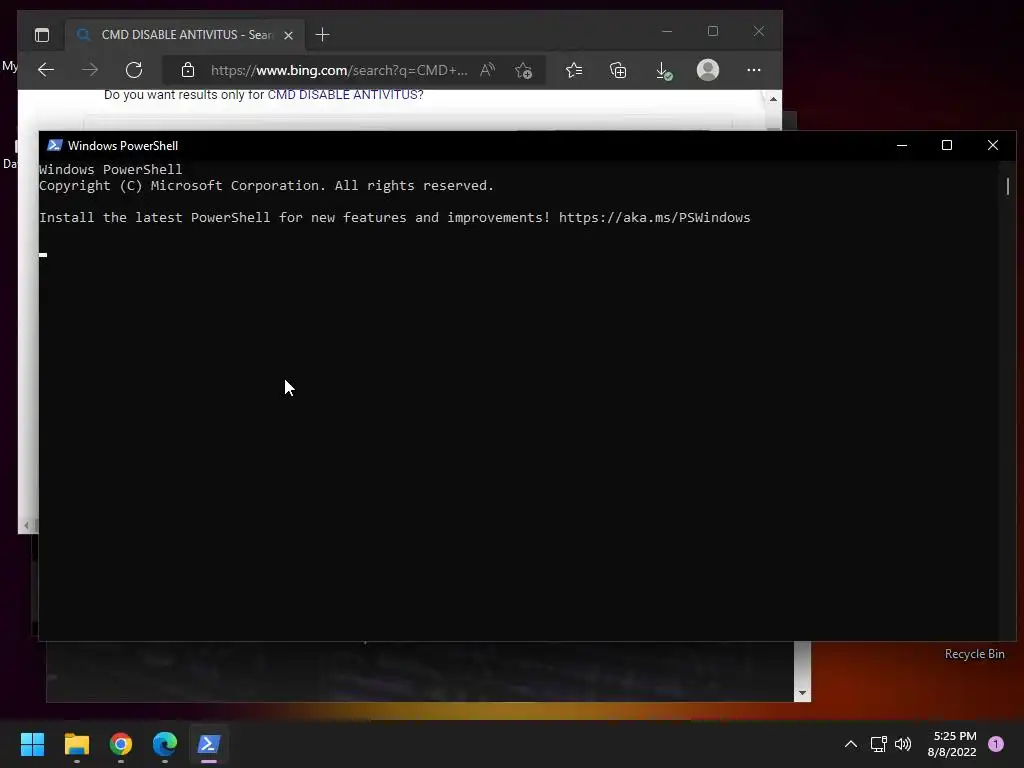The height and width of the screenshot is (768, 1024).
Task: Switch to PowerShell on taskbar
Action: 209,744
